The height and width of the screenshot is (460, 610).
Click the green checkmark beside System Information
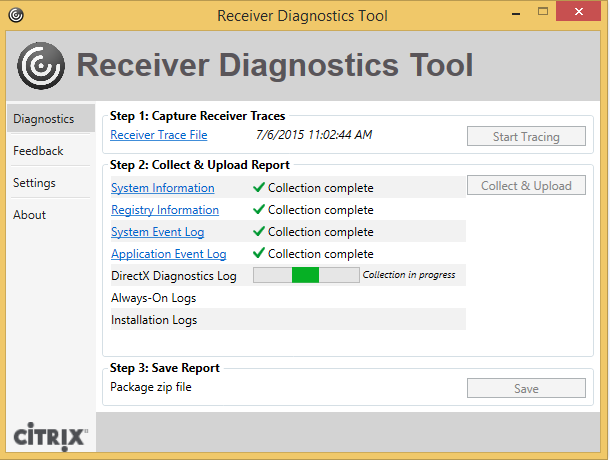coord(259,187)
